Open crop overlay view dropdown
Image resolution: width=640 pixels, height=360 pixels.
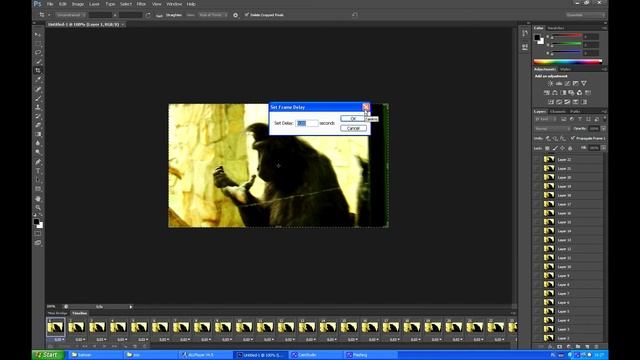[x=213, y=15]
